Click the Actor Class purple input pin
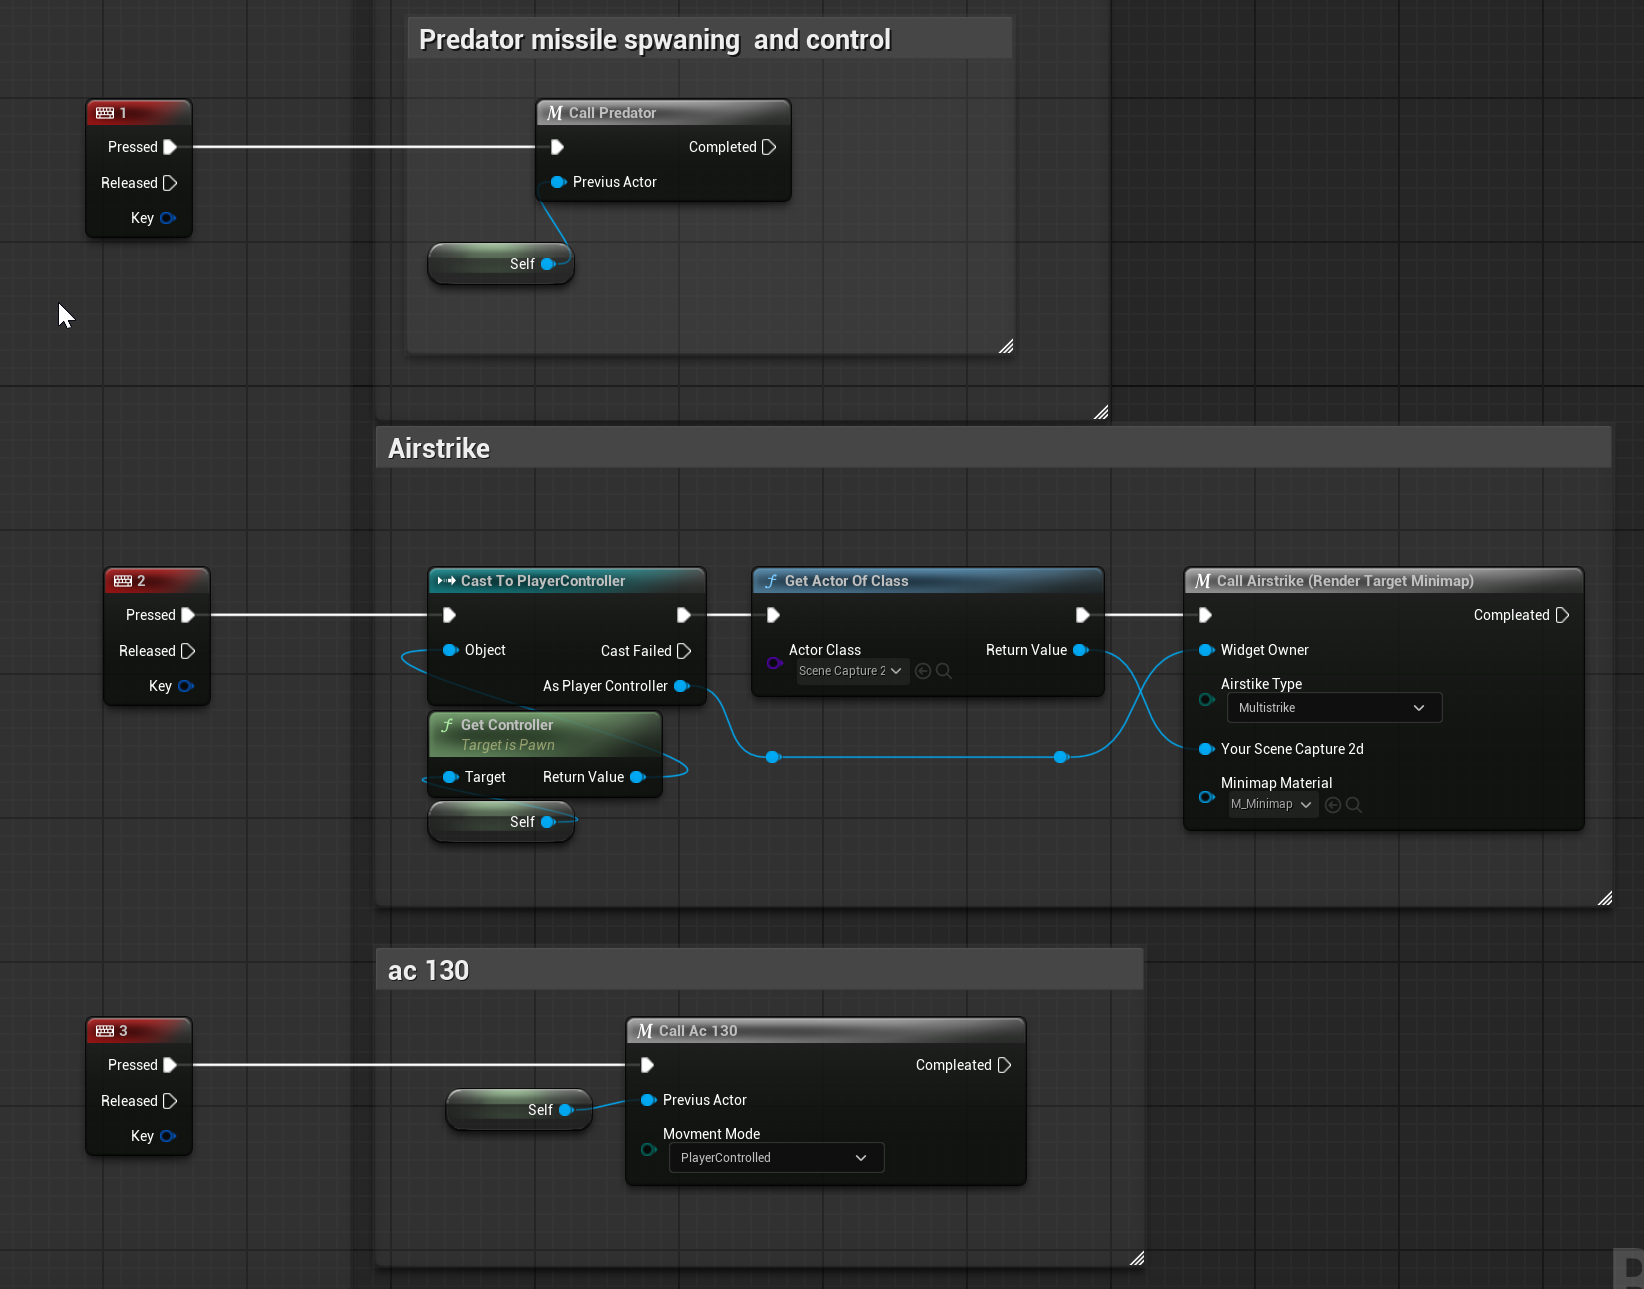The image size is (1644, 1289). click(774, 663)
